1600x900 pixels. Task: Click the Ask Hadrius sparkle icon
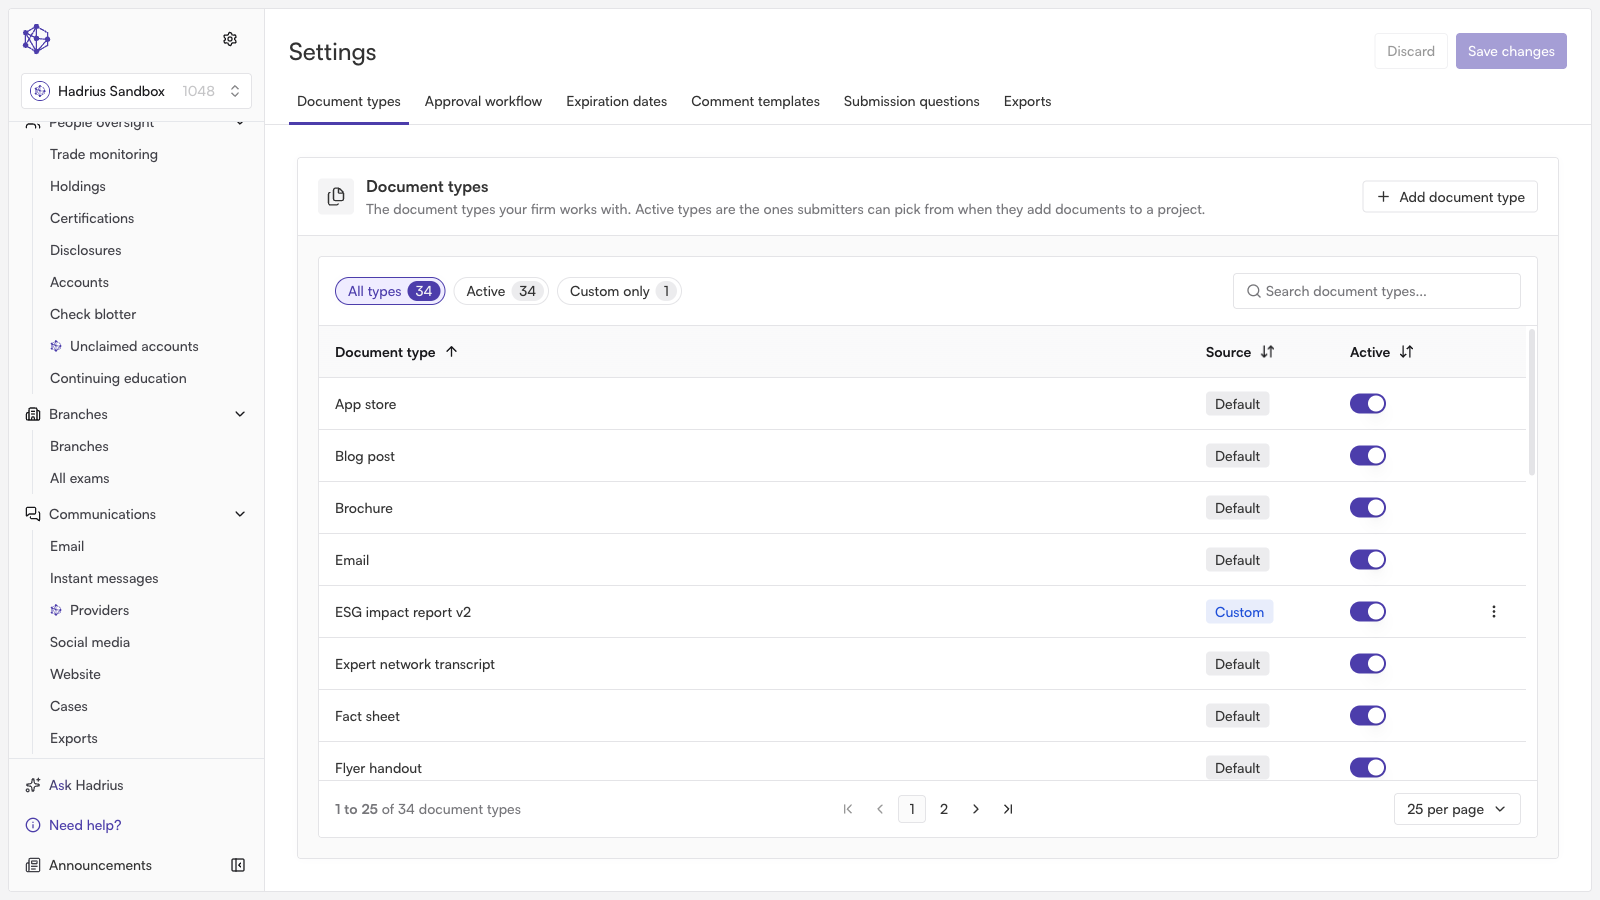(33, 785)
